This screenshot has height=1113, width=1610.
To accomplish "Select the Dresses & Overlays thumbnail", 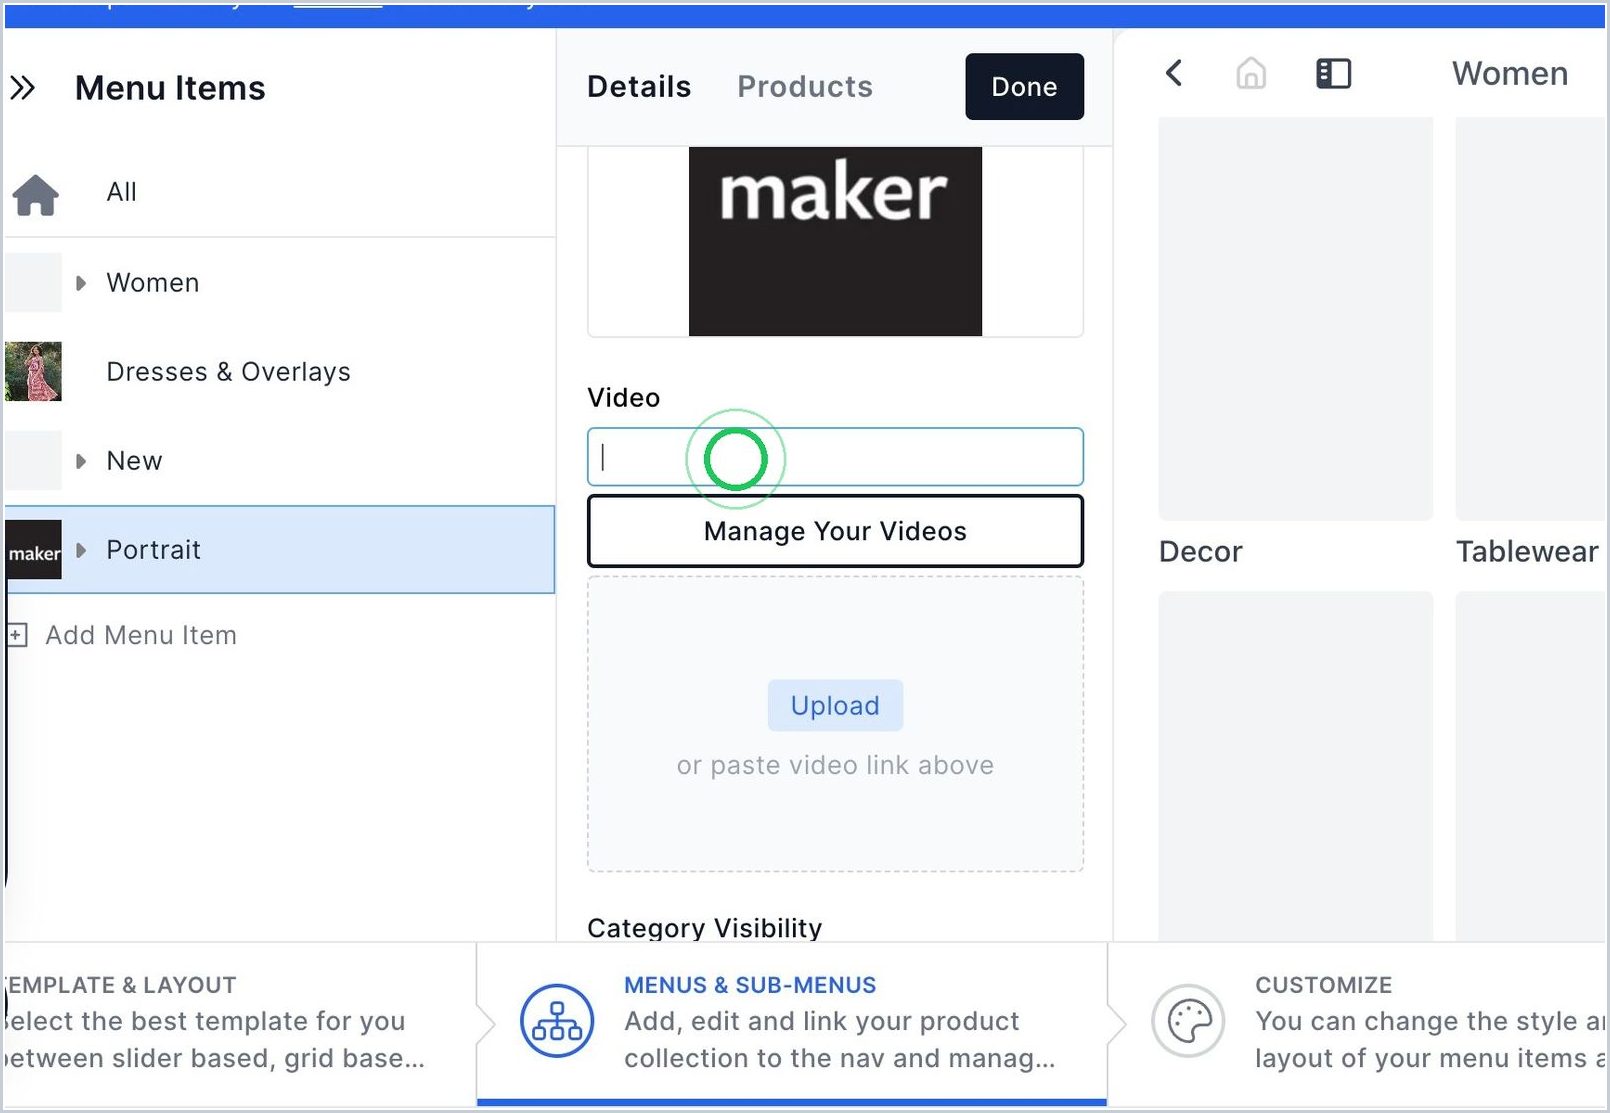I will tap(33, 372).
